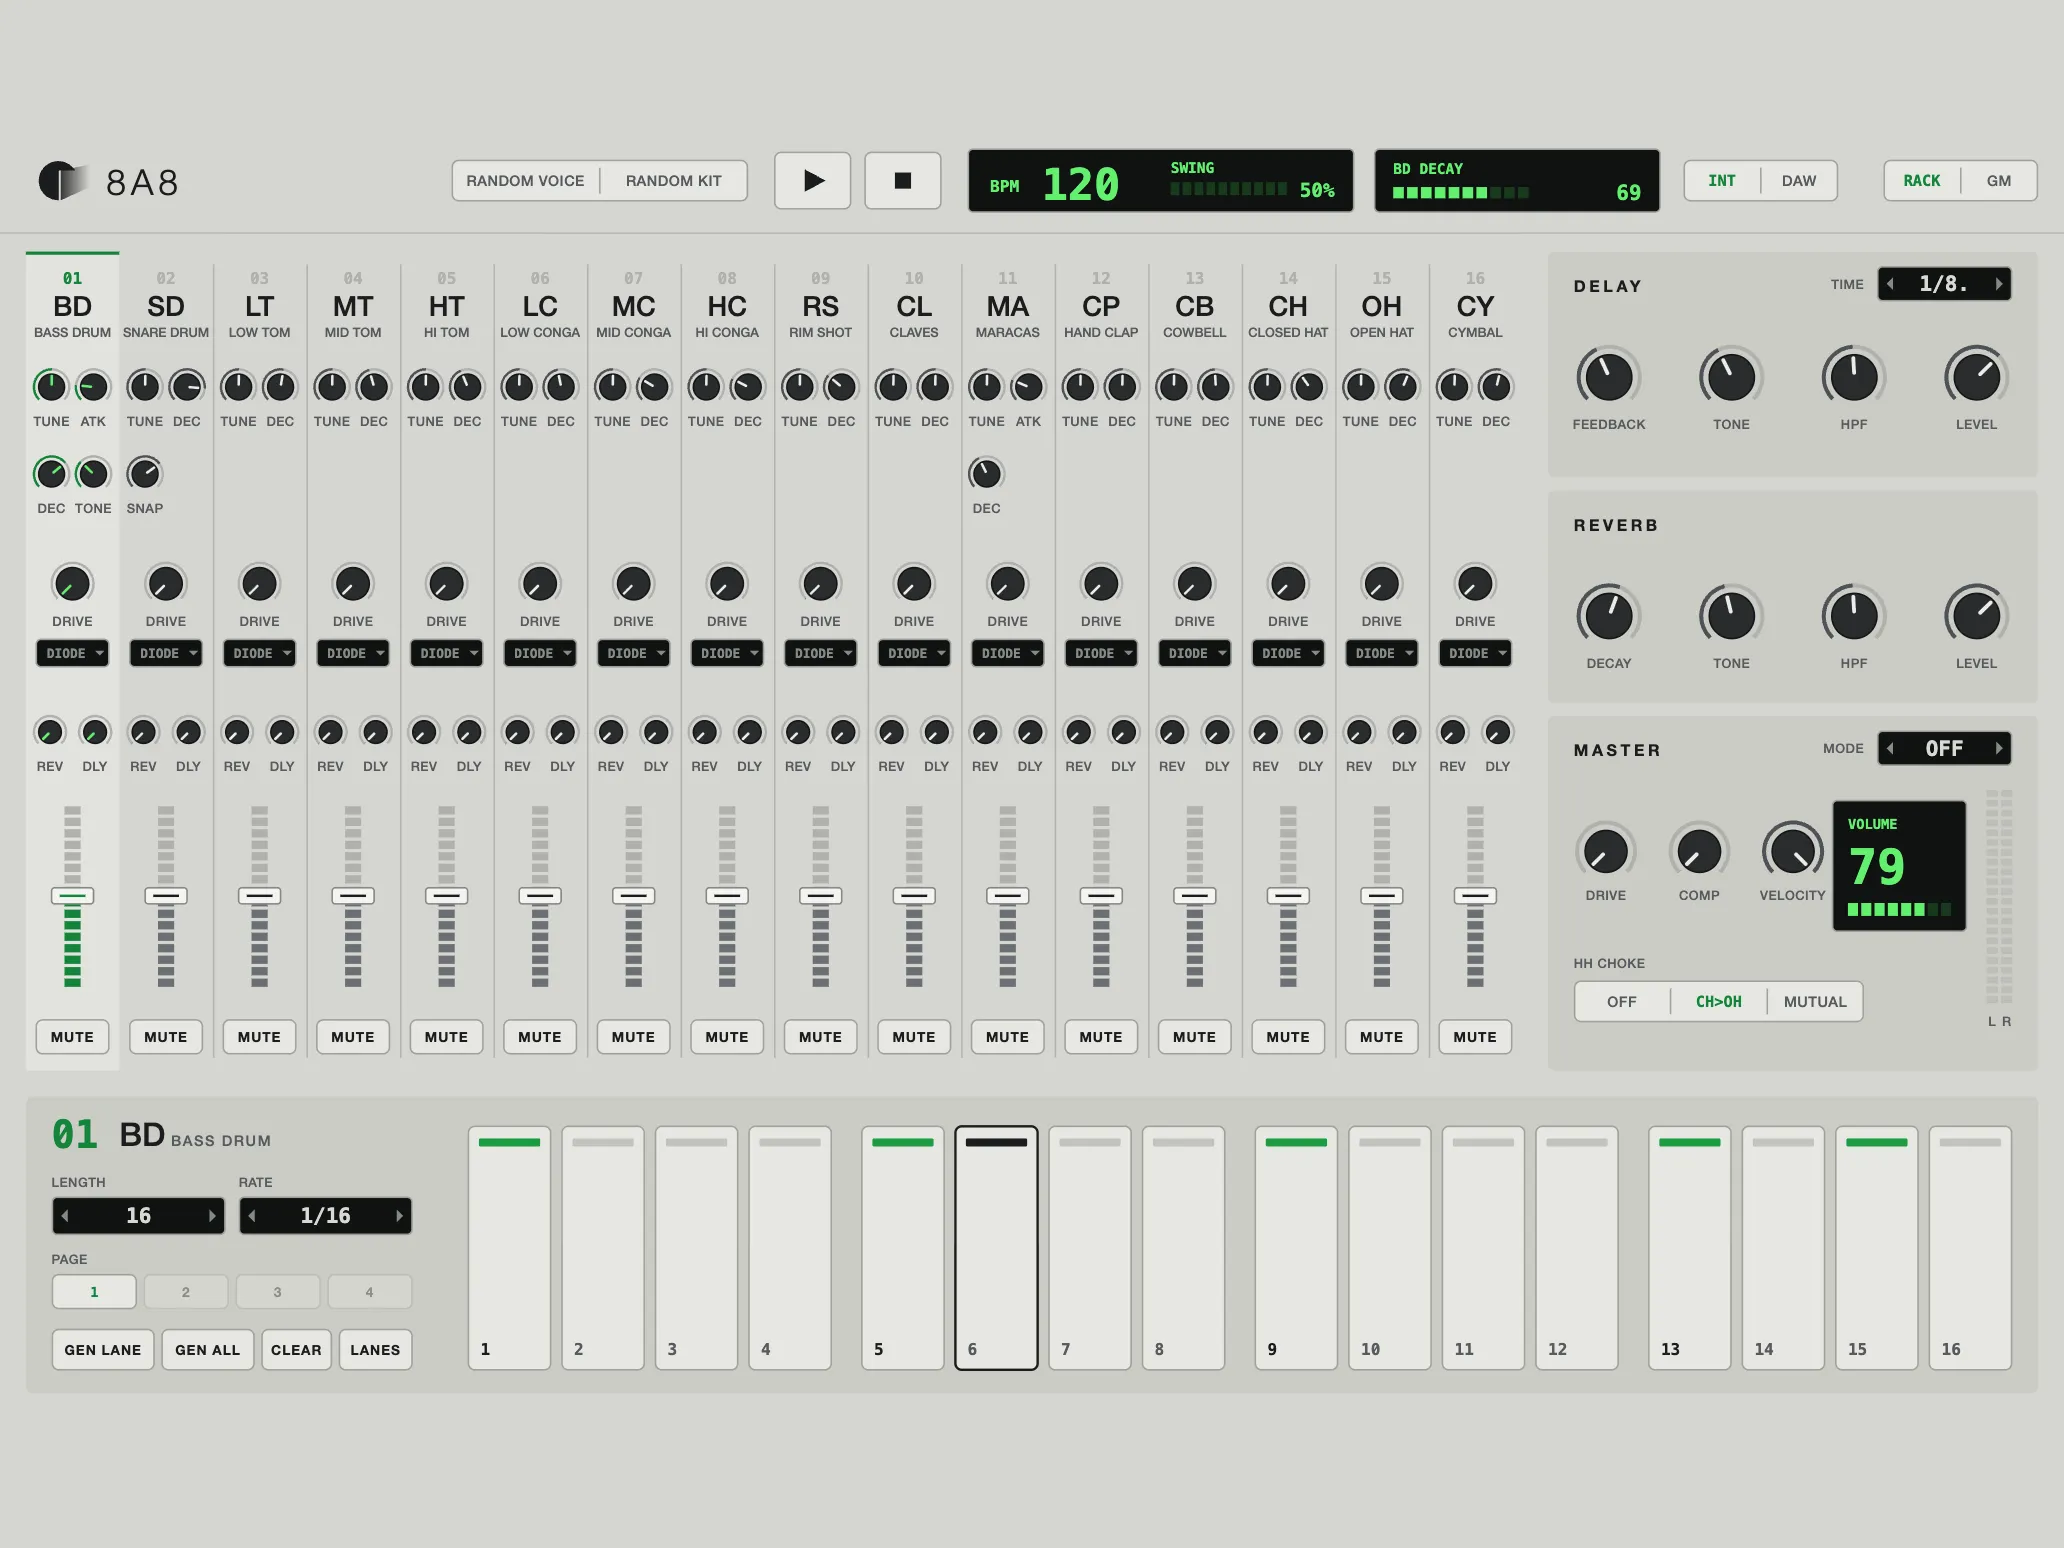Viewport: 2064px width, 1548px height.
Task: Click the Master DRIVE knob
Action: click(1605, 851)
